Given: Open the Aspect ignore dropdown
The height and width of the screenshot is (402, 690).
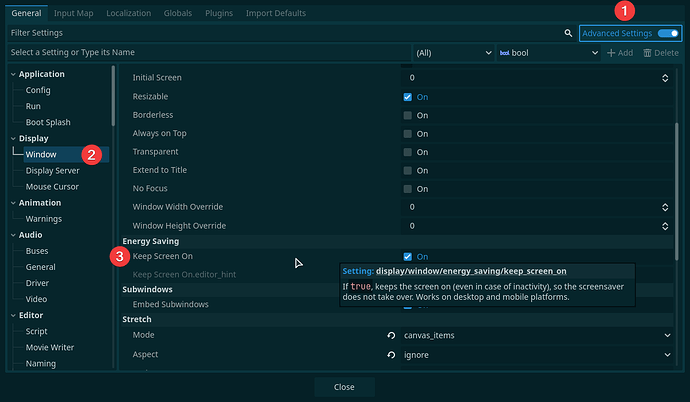Looking at the screenshot, I should [537, 354].
